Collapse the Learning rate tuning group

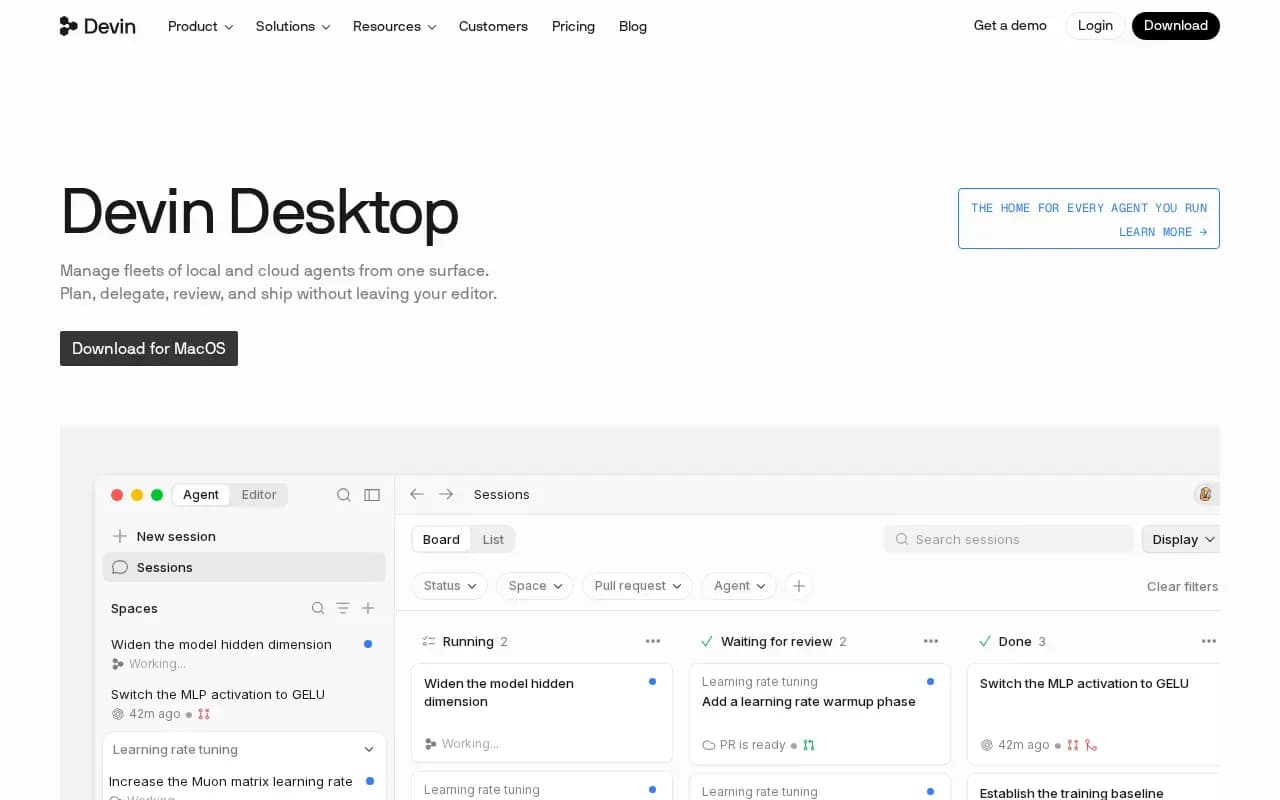(x=369, y=750)
